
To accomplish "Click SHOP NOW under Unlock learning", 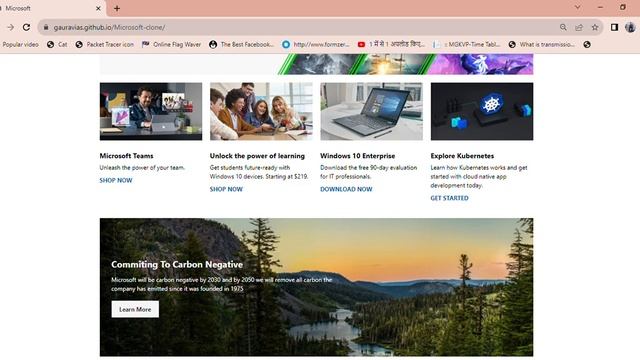I will (x=226, y=189).
